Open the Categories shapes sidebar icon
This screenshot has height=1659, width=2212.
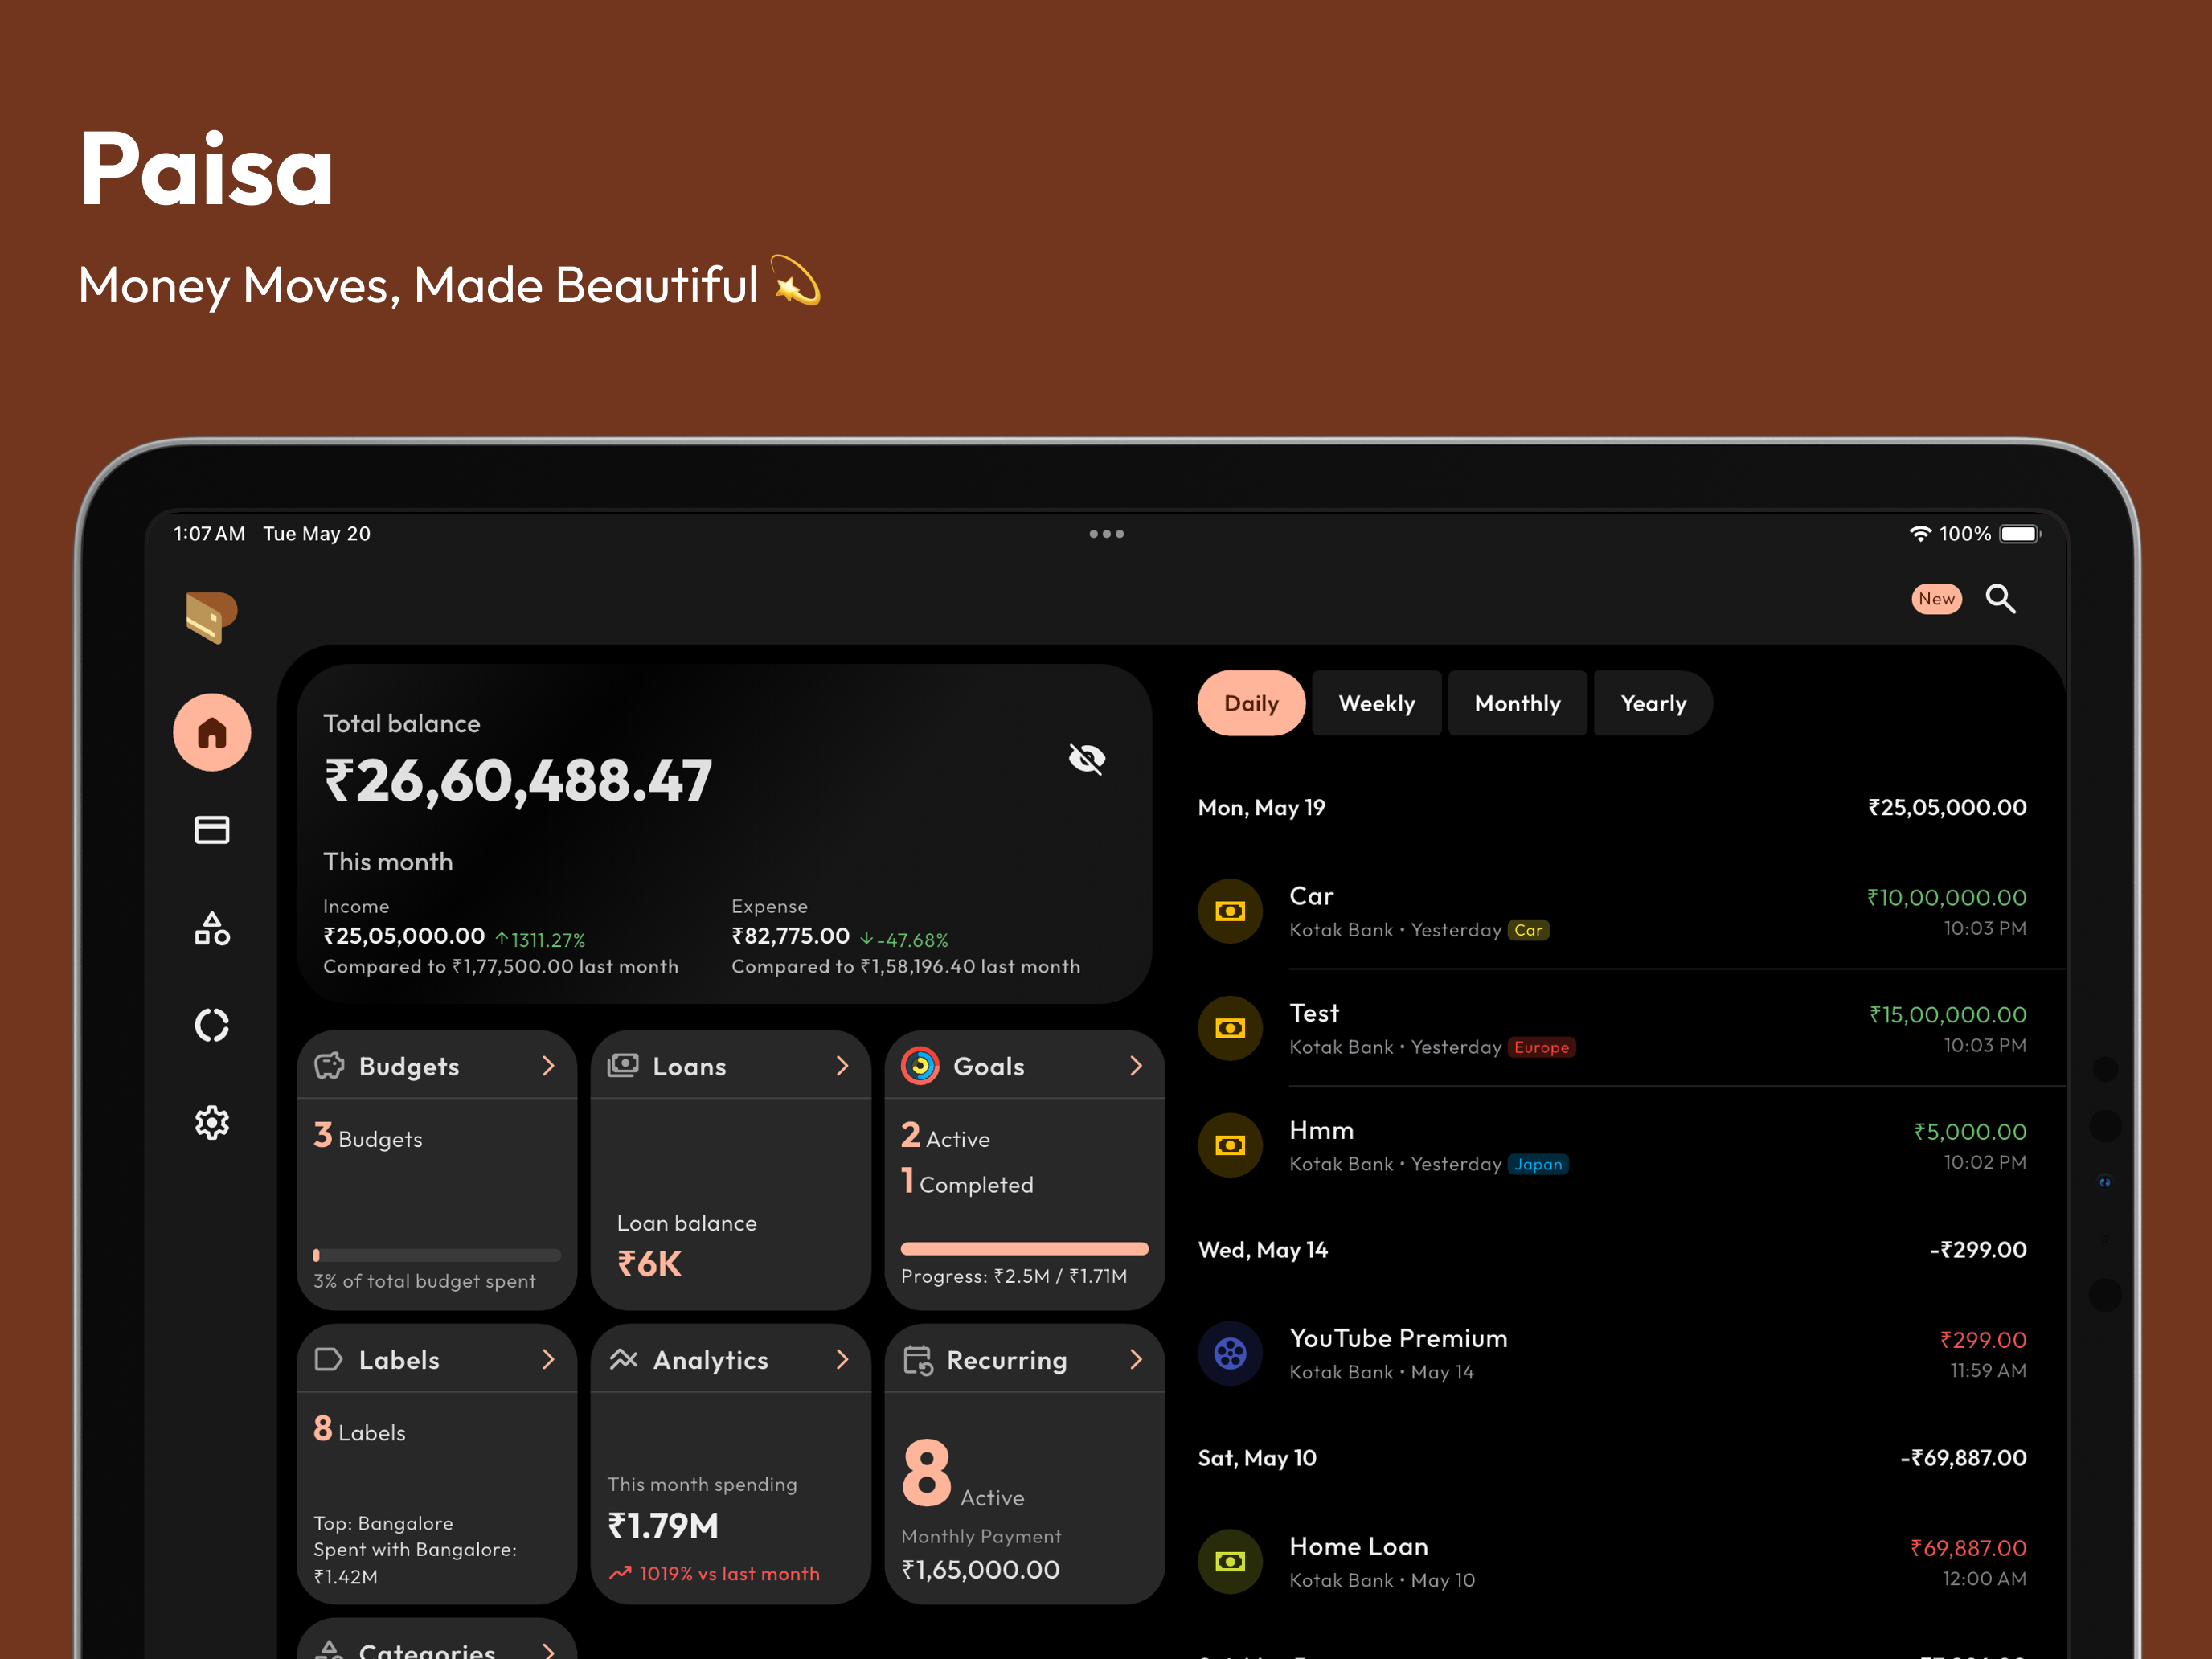tap(212, 928)
